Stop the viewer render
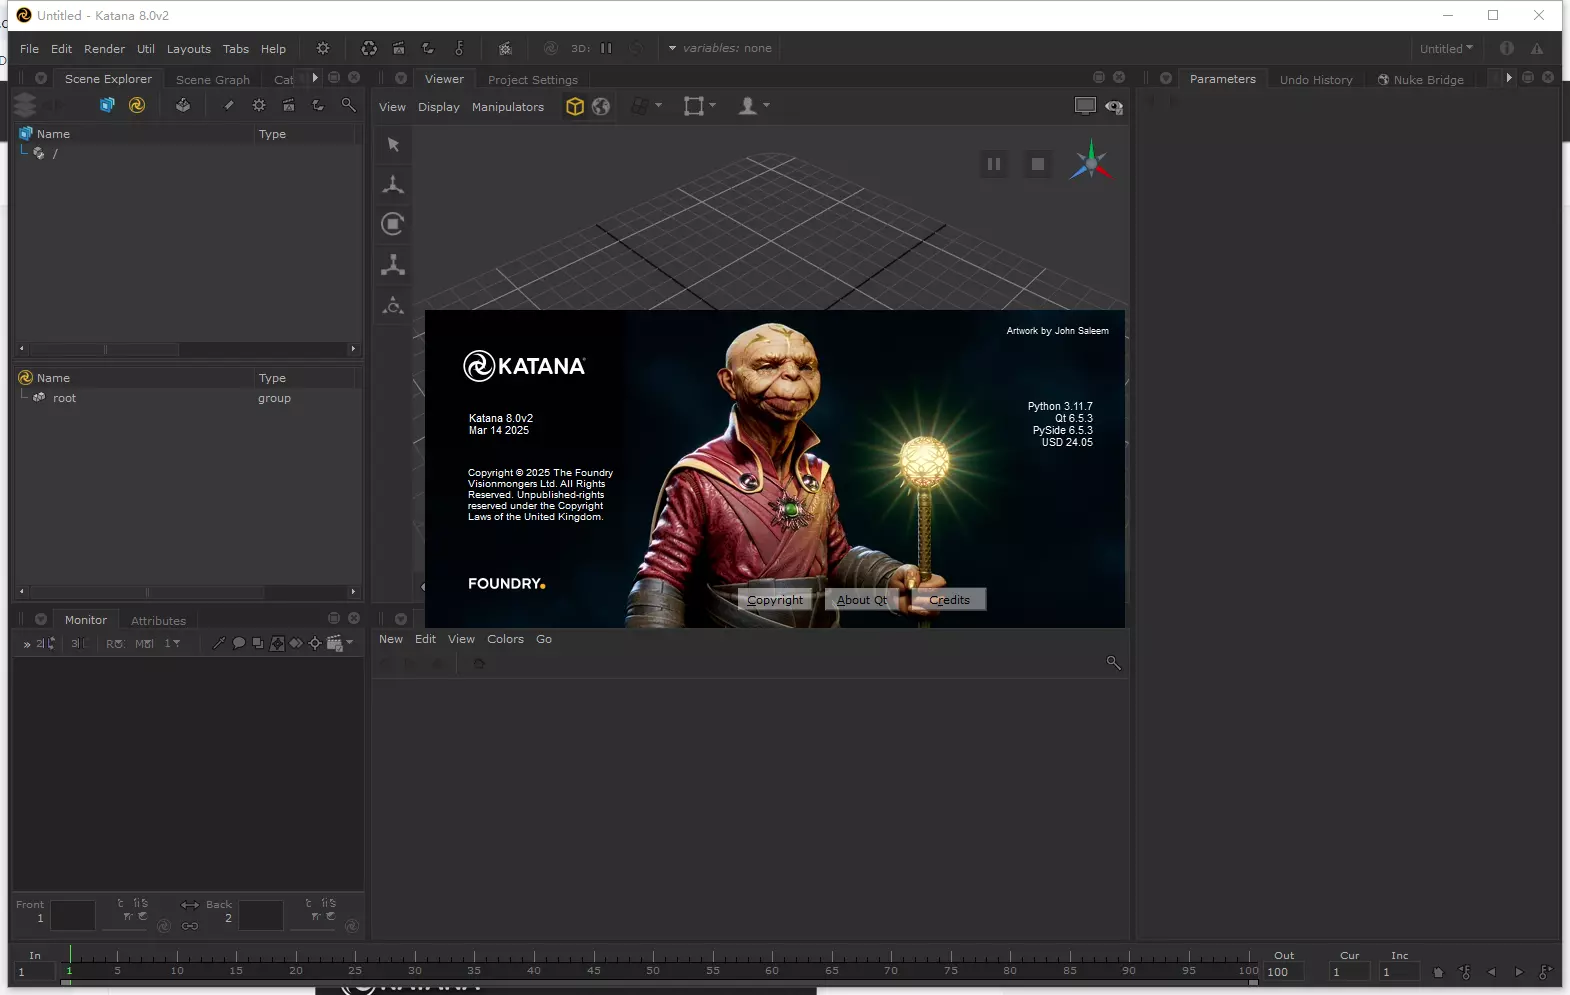Viewport: 1570px width, 995px height. (1038, 164)
